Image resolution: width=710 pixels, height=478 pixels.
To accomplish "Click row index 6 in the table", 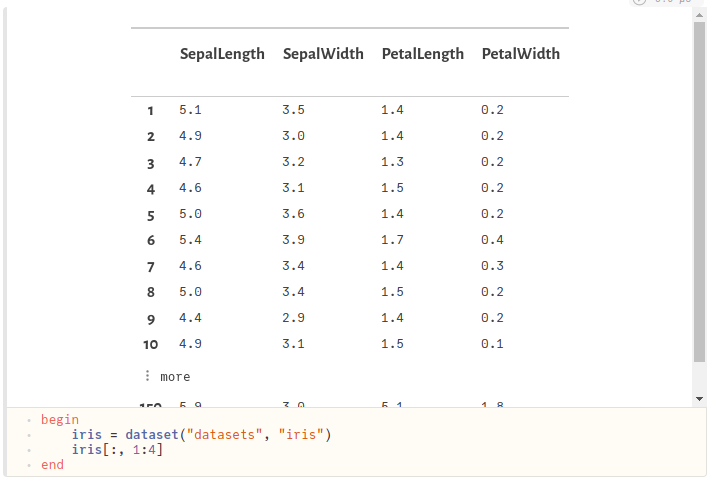I will tap(151, 240).
